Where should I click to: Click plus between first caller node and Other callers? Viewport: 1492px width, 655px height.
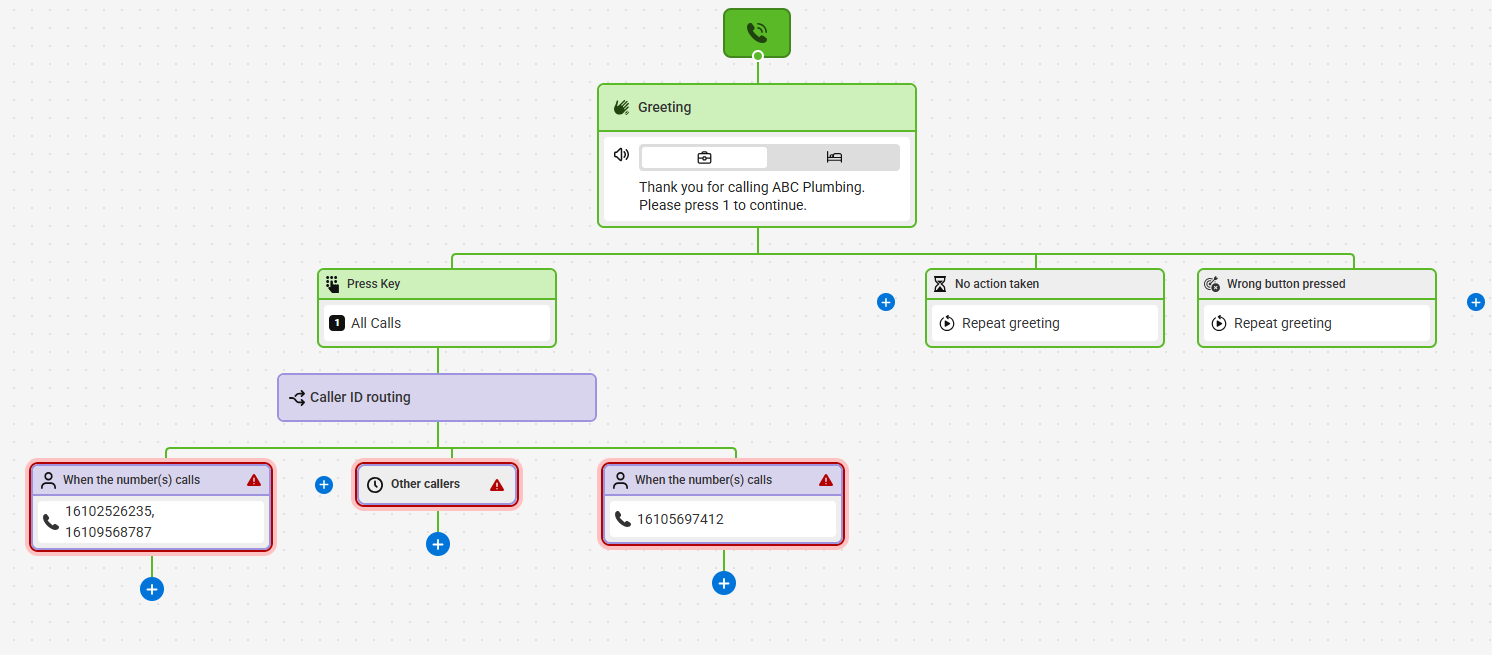[324, 485]
